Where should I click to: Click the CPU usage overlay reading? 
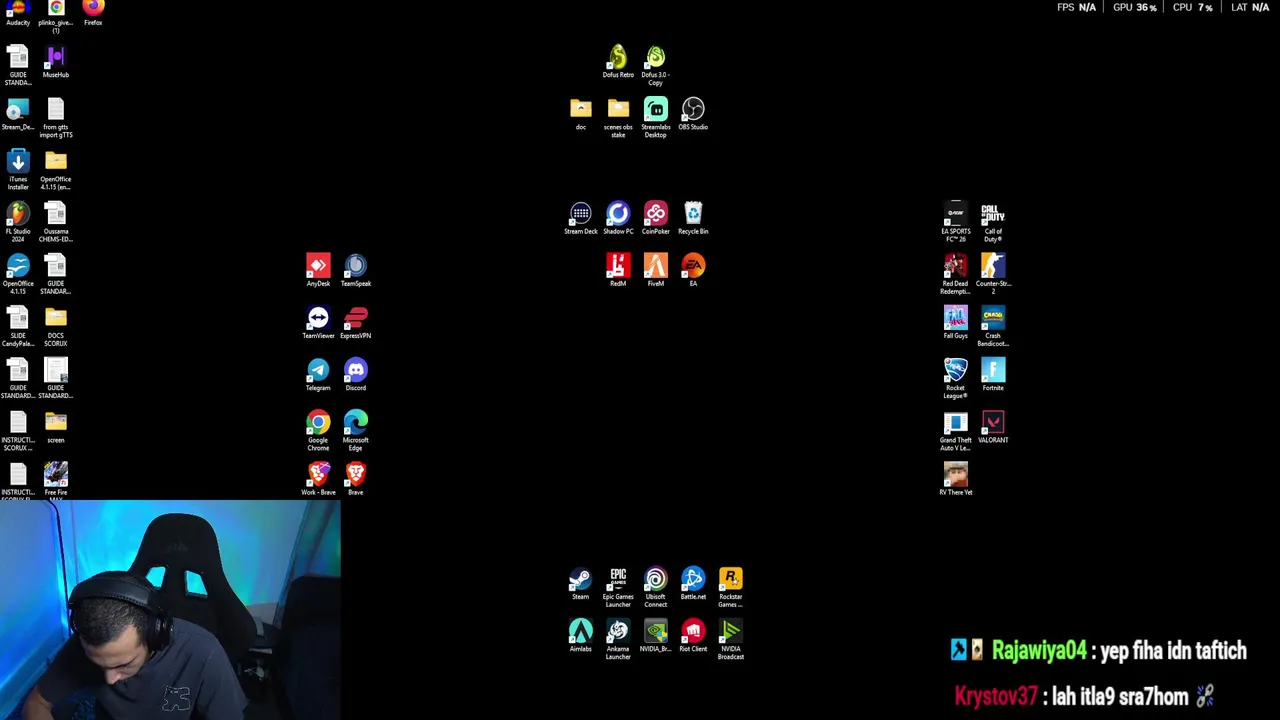click(x=1192, y=7)
